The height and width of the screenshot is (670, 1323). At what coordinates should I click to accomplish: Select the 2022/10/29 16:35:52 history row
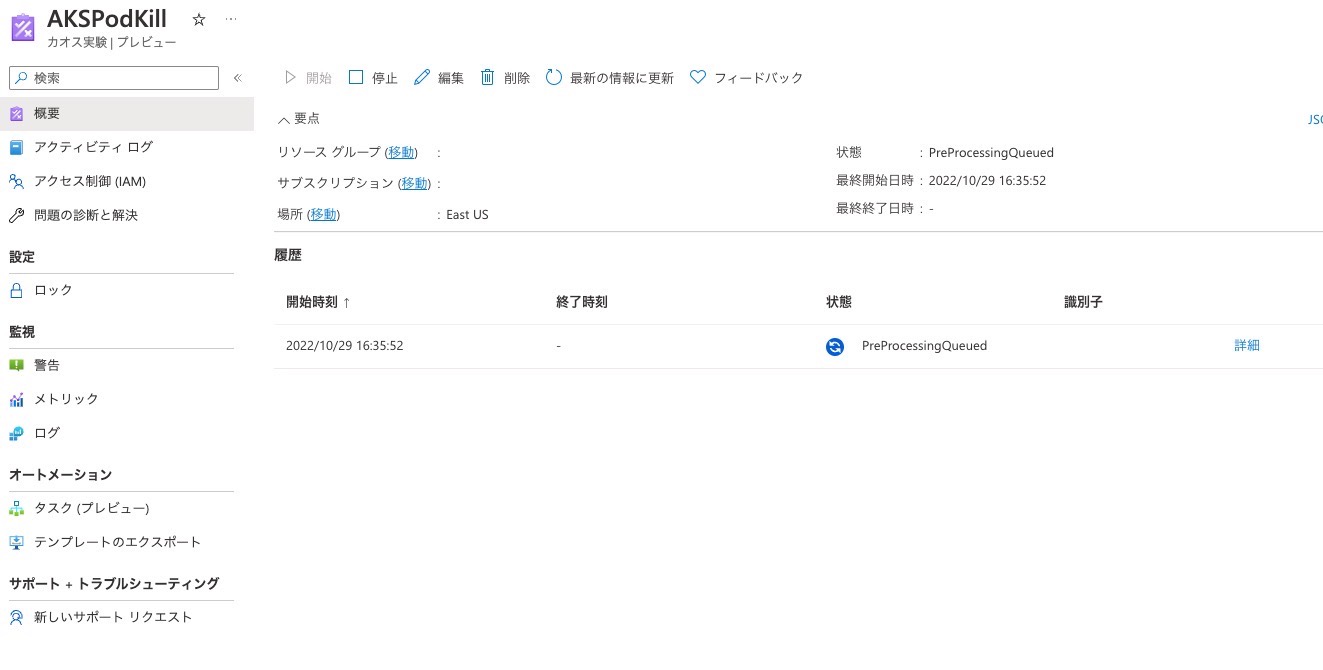pos(798,346)
